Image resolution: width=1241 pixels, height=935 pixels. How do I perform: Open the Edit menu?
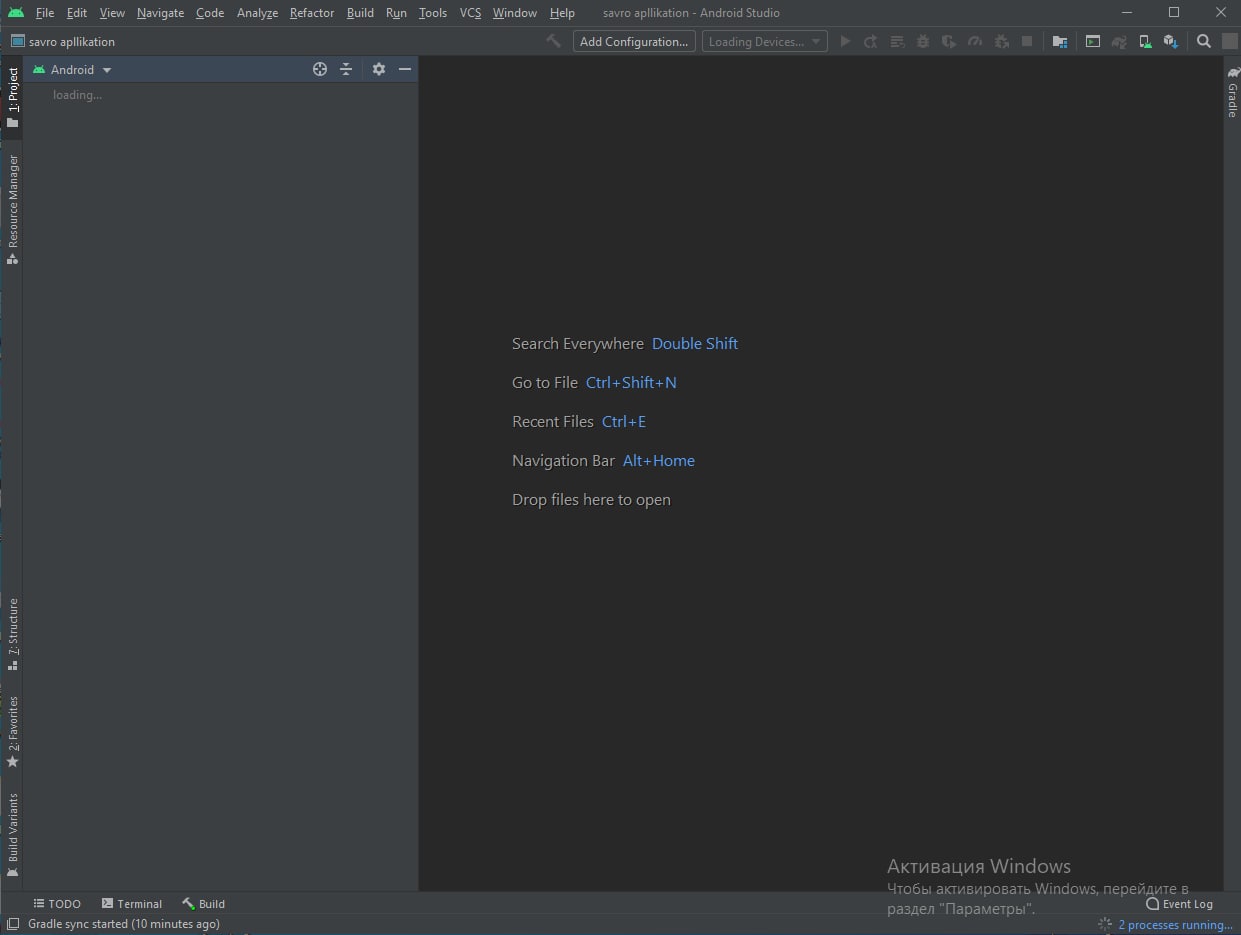click(77, 13)
